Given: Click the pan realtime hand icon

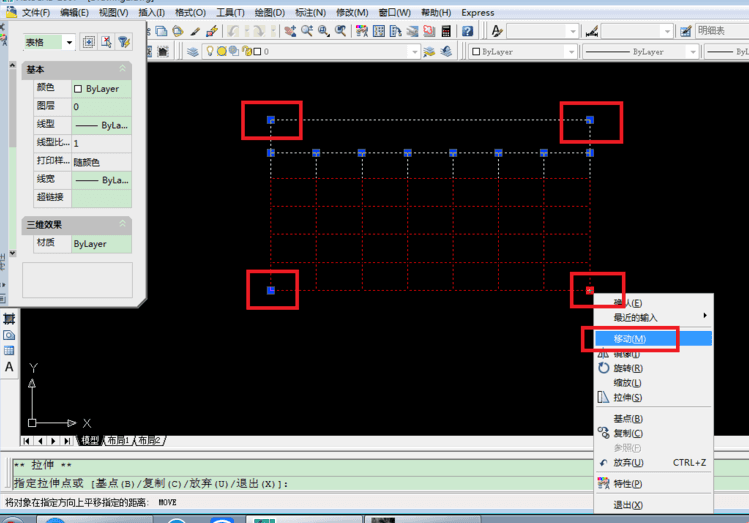Looking at the screenshot, I should click(289, 32).
